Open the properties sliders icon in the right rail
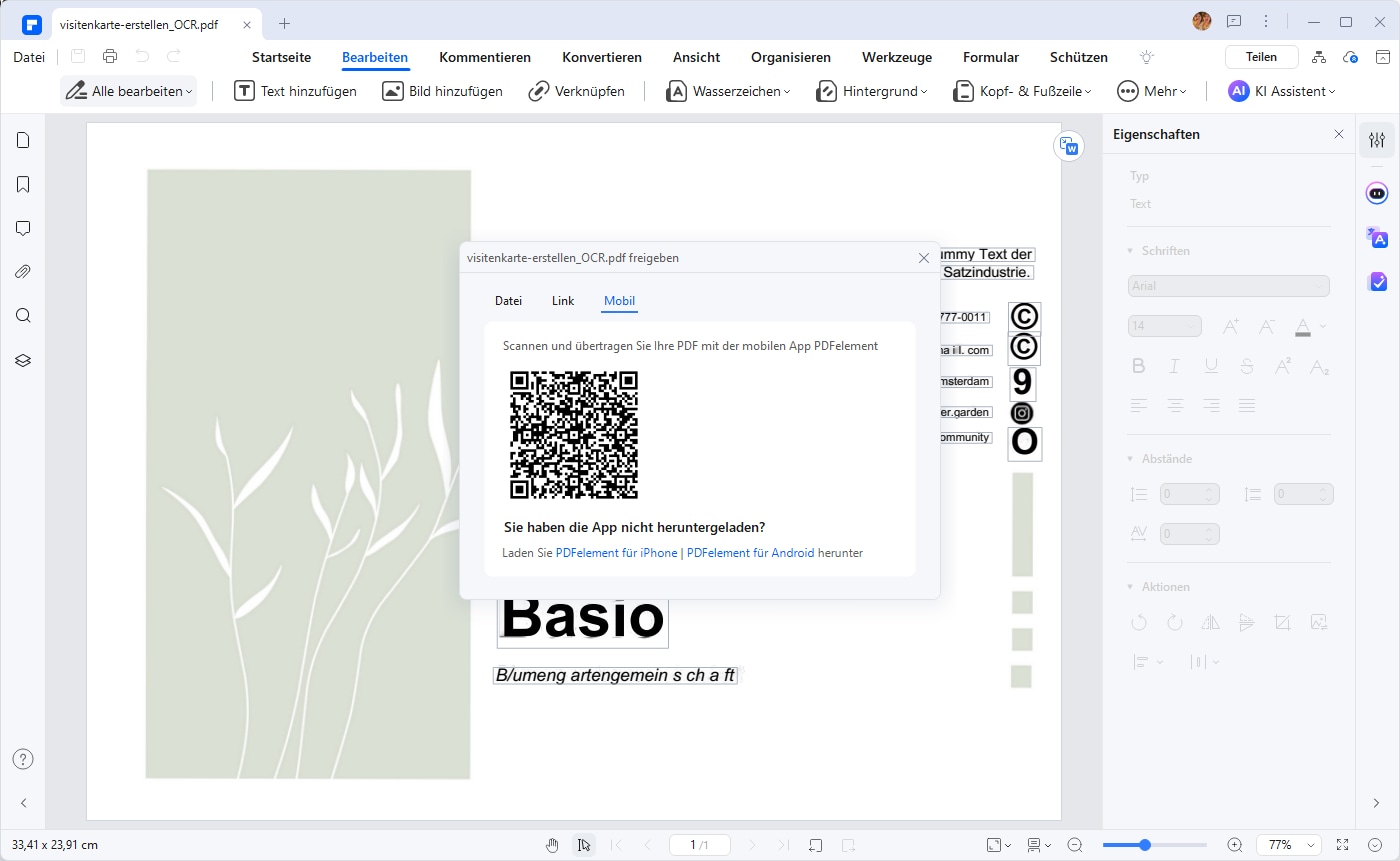This screenshot has width=1400, height=861. [1377, 140]
